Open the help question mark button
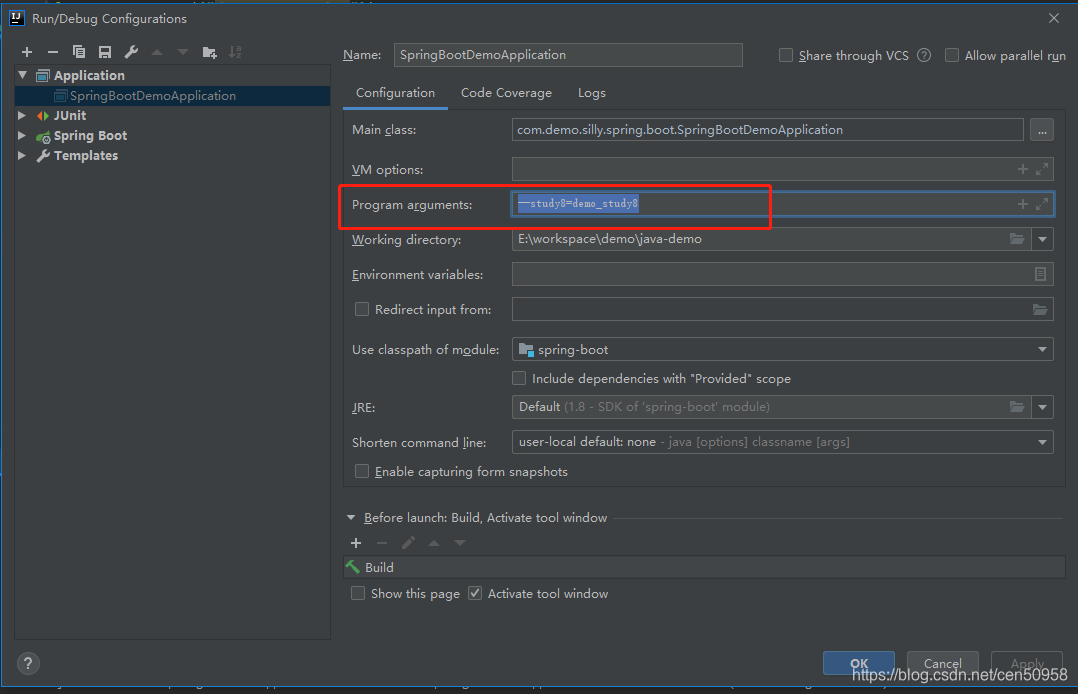 [x=28, y=664]
